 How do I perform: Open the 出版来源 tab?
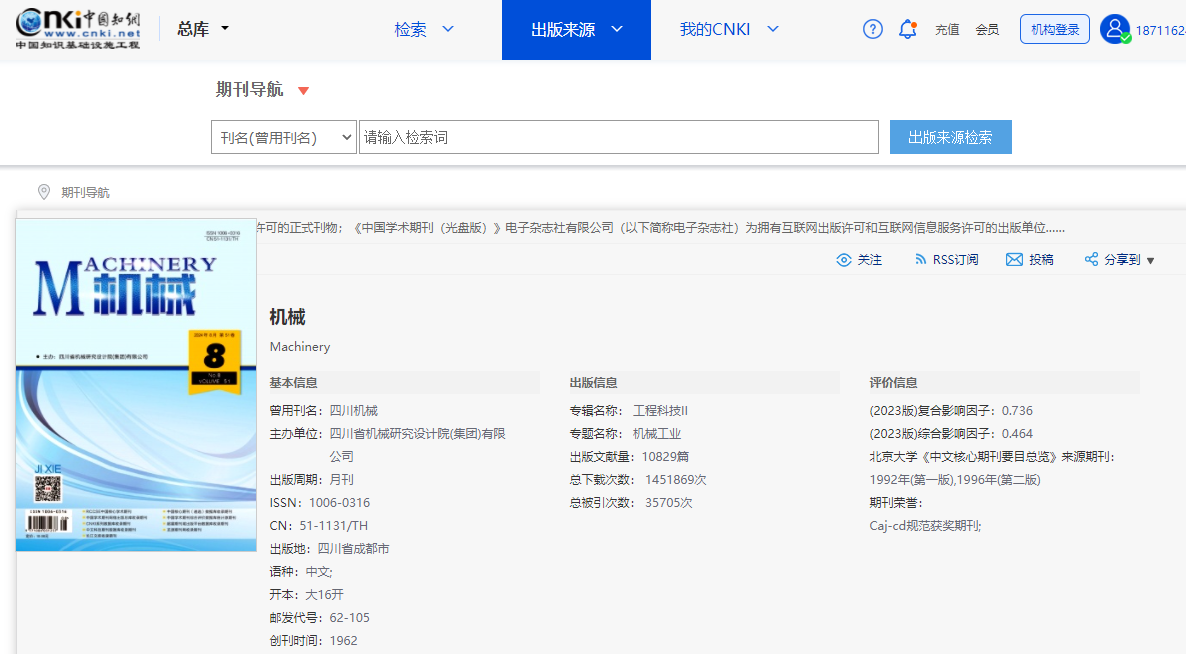576,29
